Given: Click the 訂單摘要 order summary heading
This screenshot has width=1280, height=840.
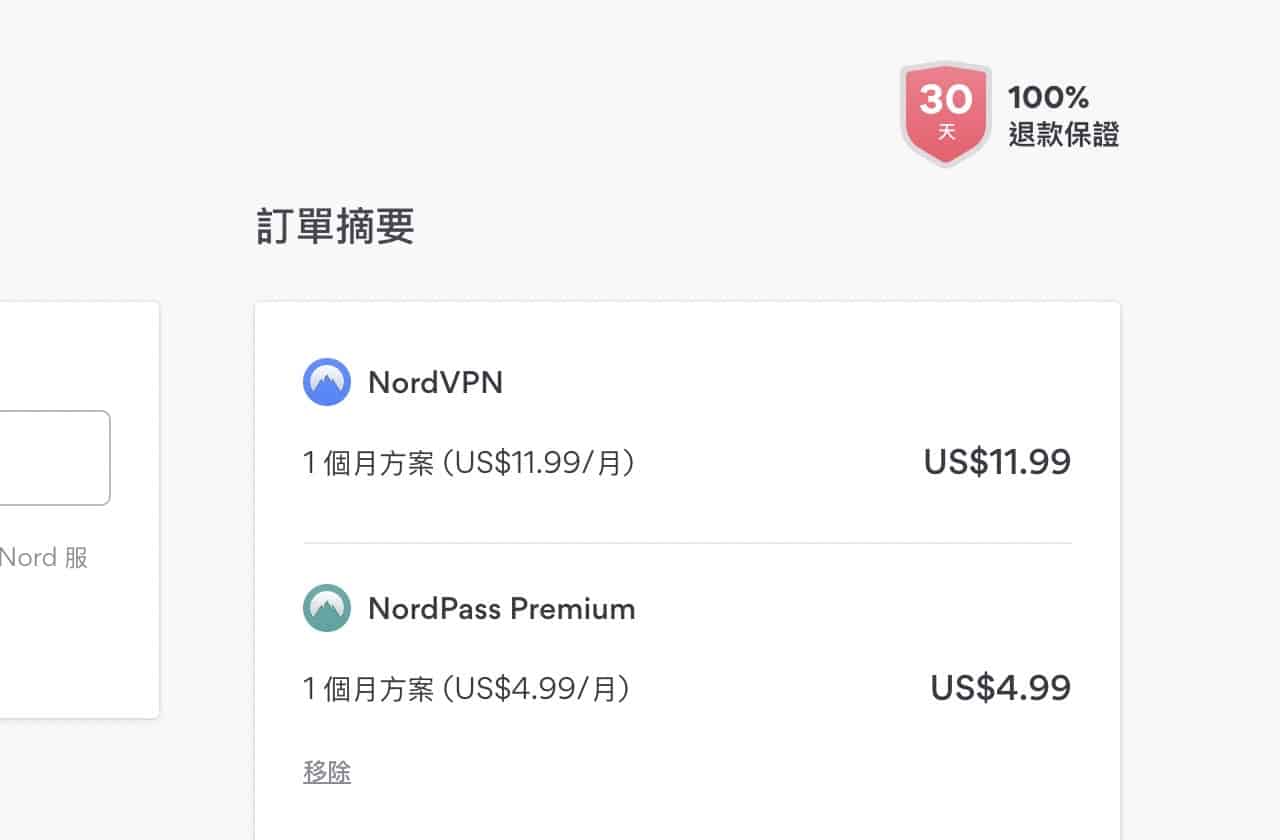Looking at the screenshot, I should (335, 228).
